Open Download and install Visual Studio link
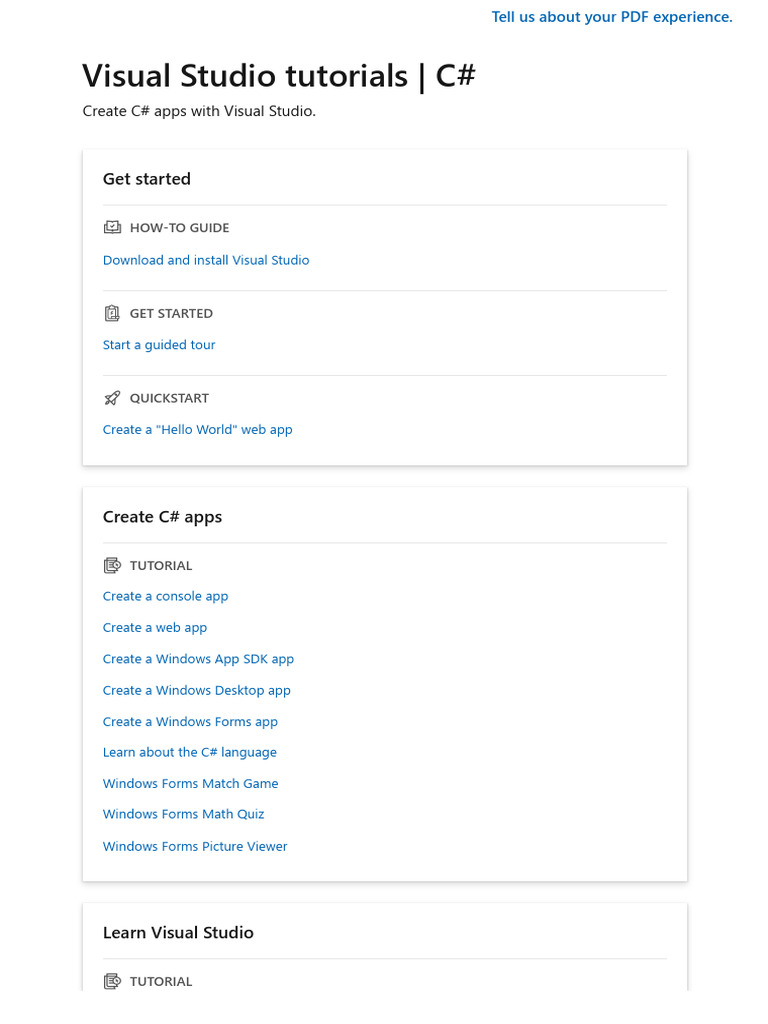Screen dimensions: 768x1024 (206, 260)
